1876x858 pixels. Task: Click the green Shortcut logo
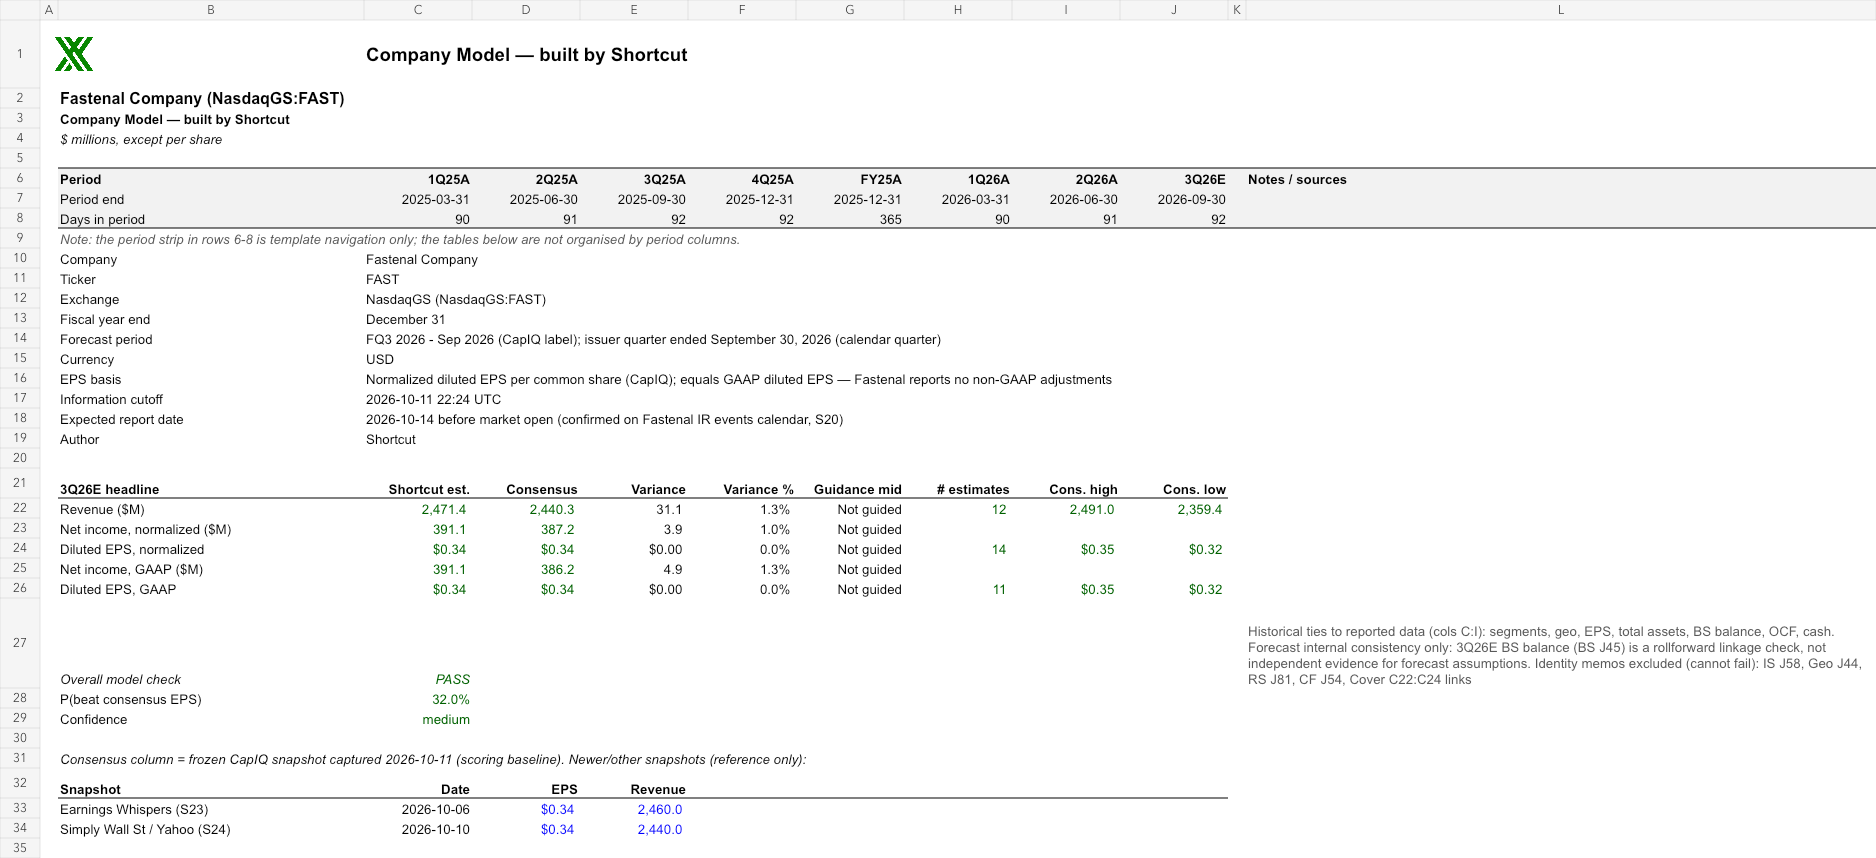tap(74, 54)
